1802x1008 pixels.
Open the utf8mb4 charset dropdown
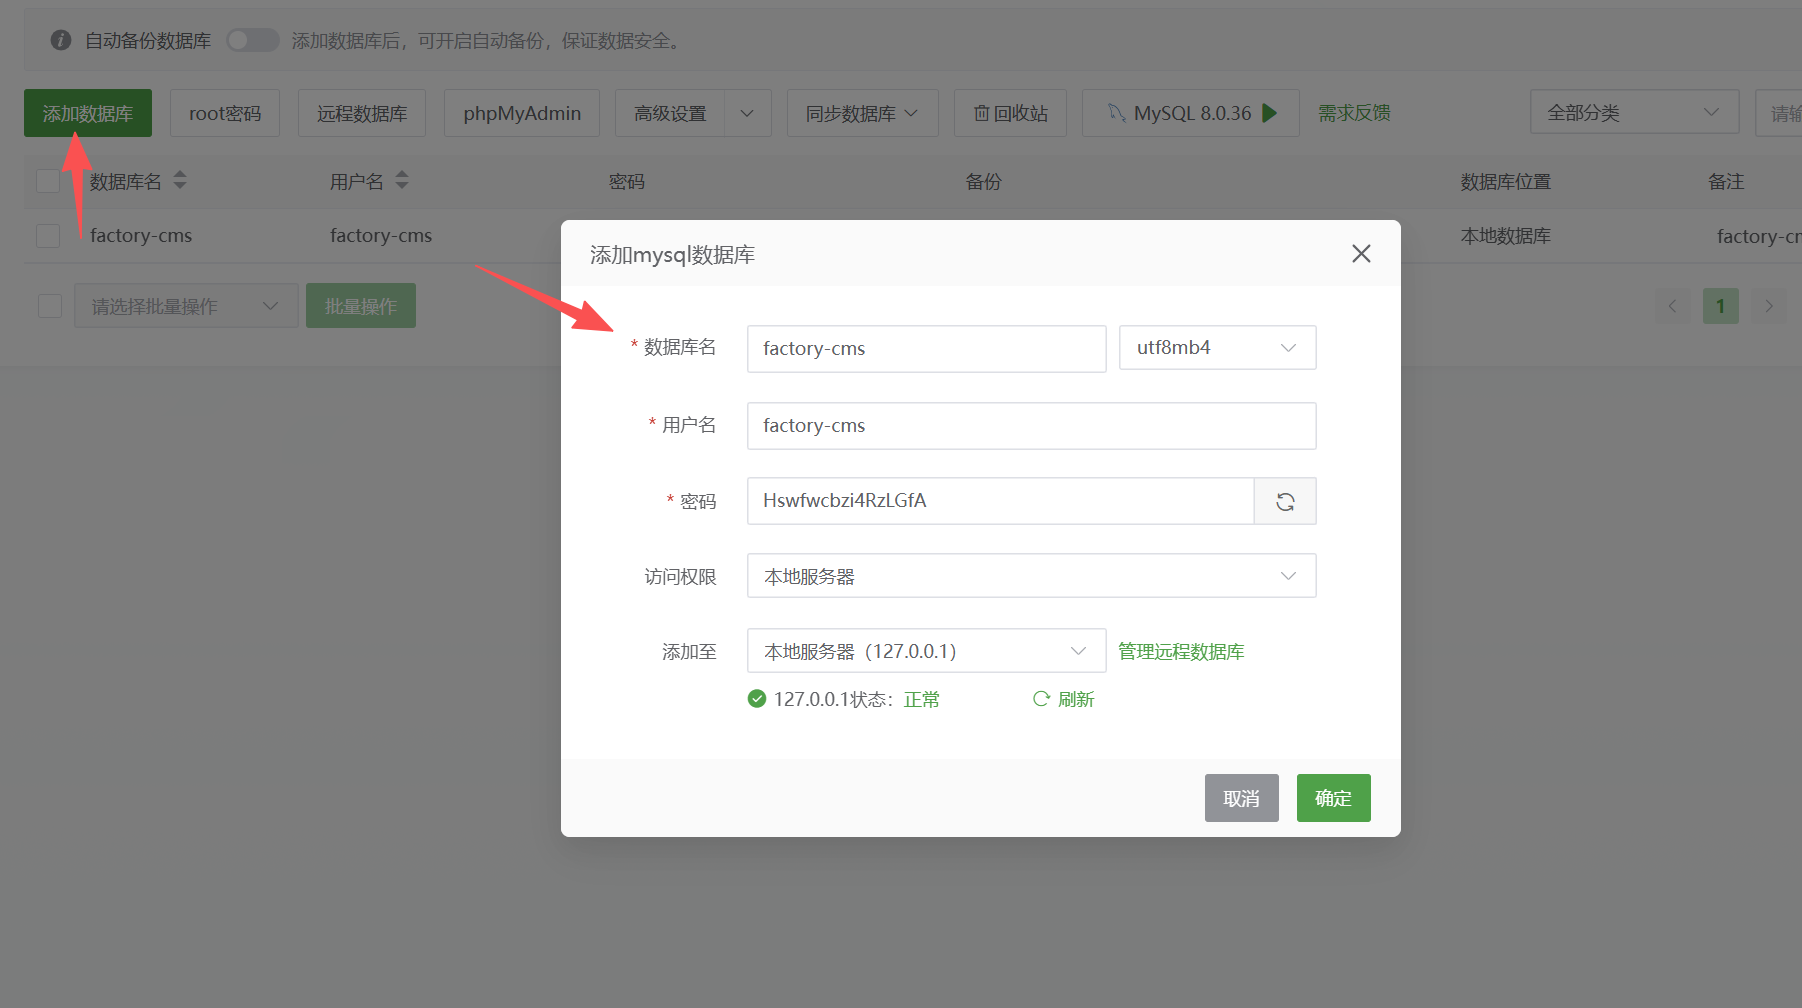coord(1217,348)
